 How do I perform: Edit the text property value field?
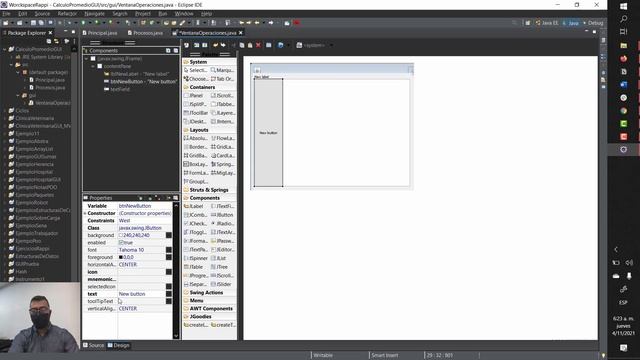click(x=141, y=294)
